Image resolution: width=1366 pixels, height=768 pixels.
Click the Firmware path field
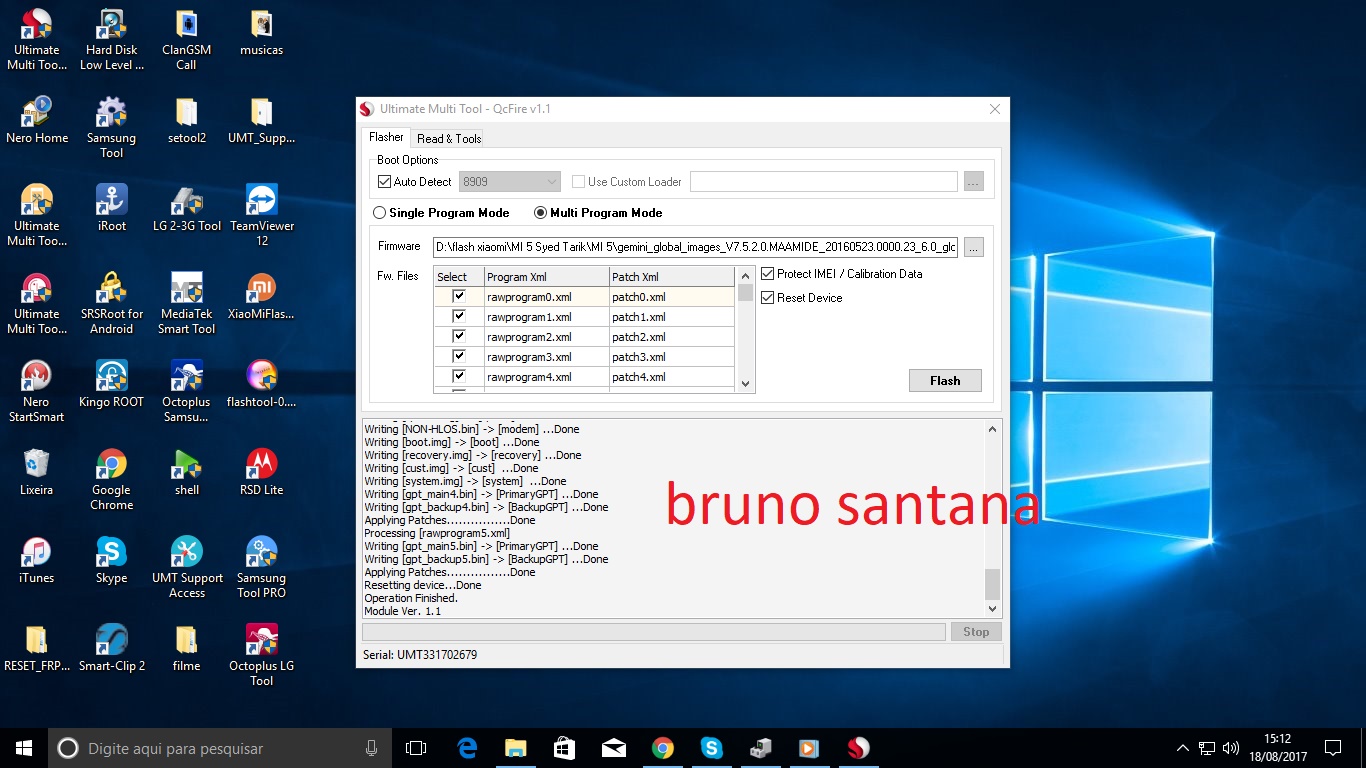pyautogui.click(x=695, y=247)
